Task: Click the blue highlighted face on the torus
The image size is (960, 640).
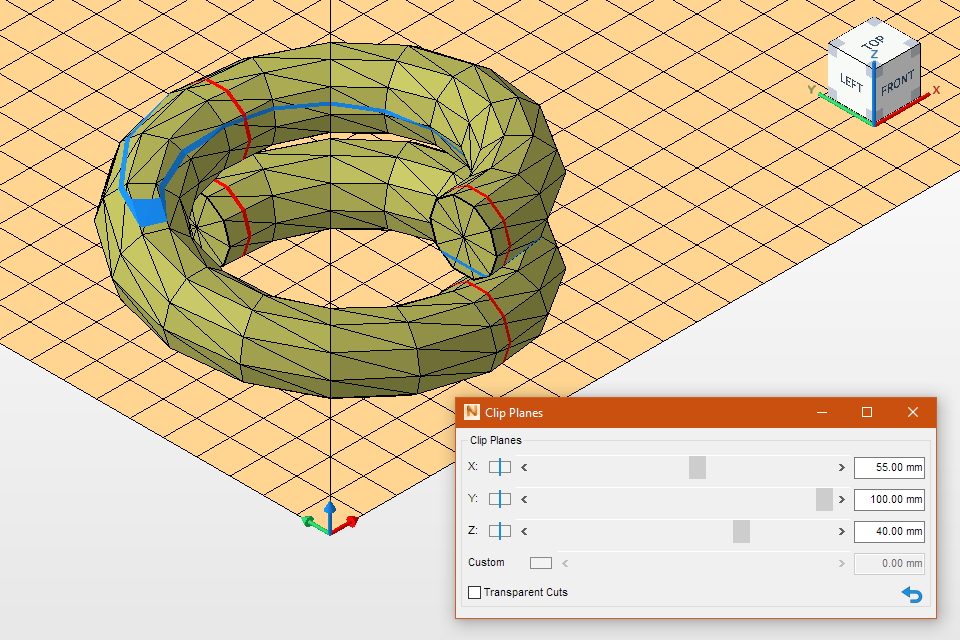Action: tap(147, 211)
